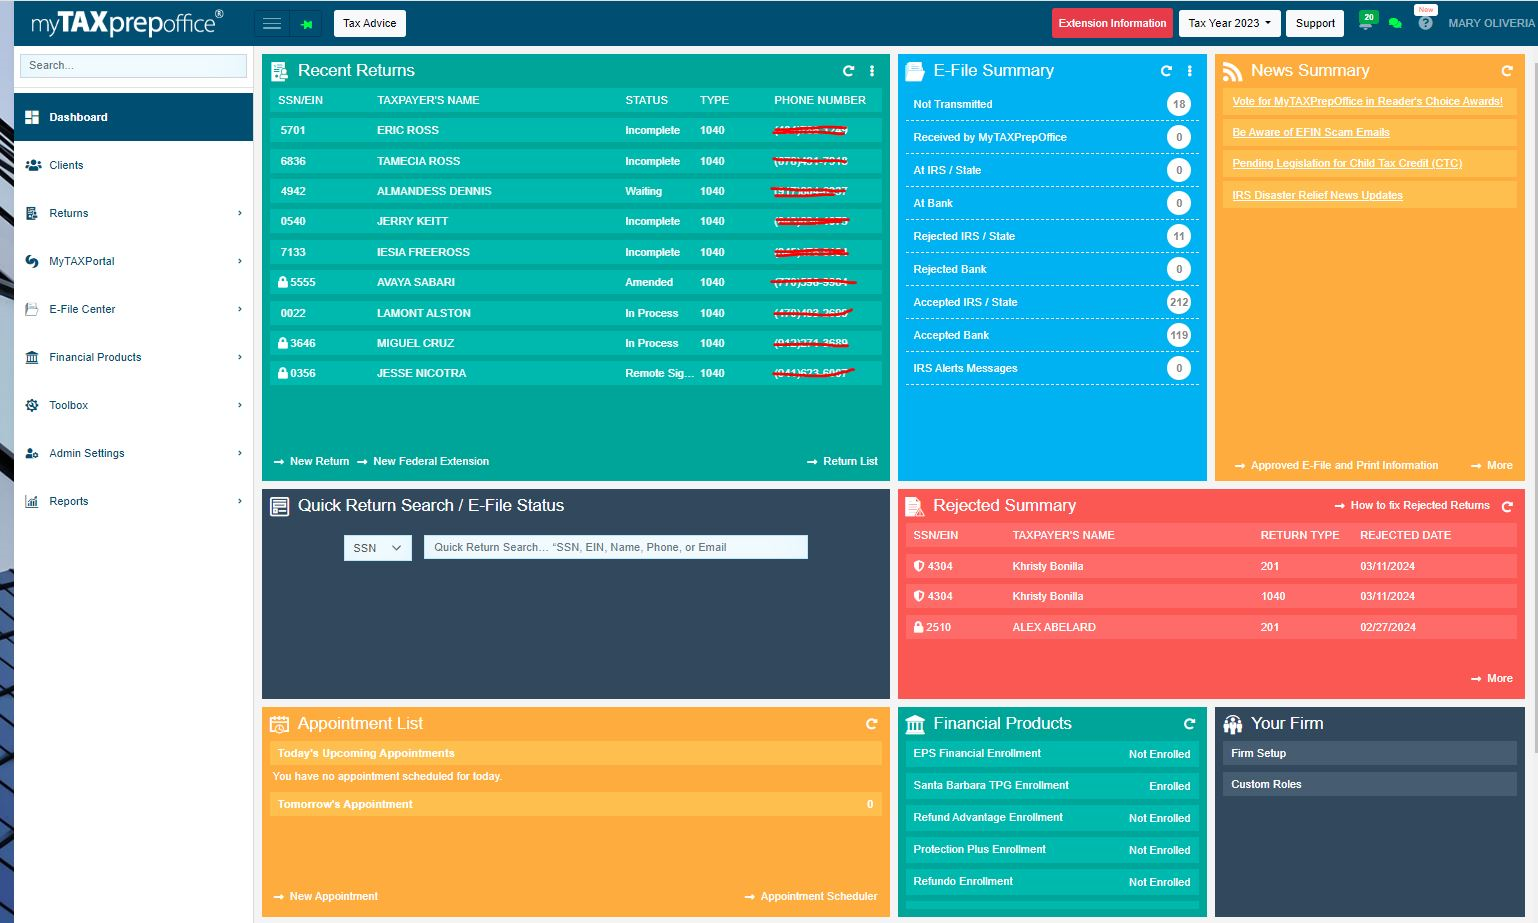Open the EFIN Scam Emails news link

[1311, 132]
